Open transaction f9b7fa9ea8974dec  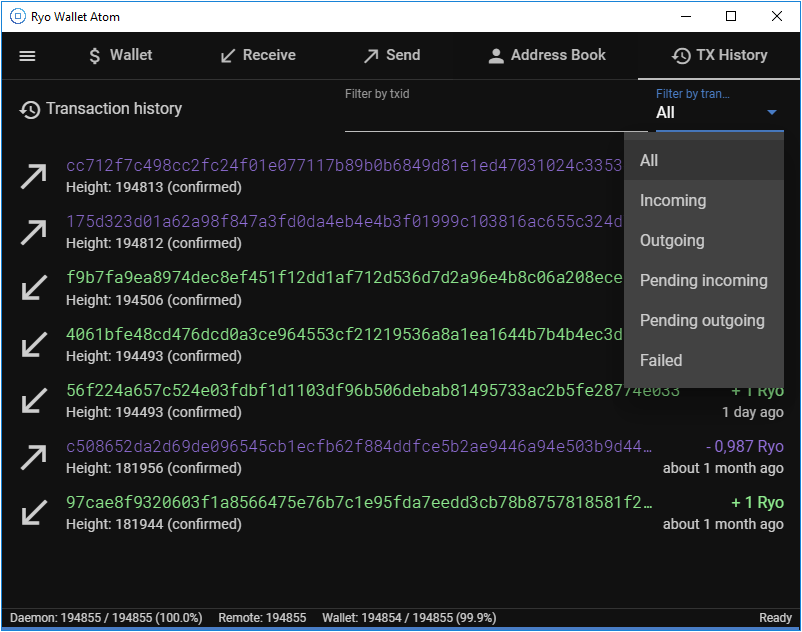[344, 277]
